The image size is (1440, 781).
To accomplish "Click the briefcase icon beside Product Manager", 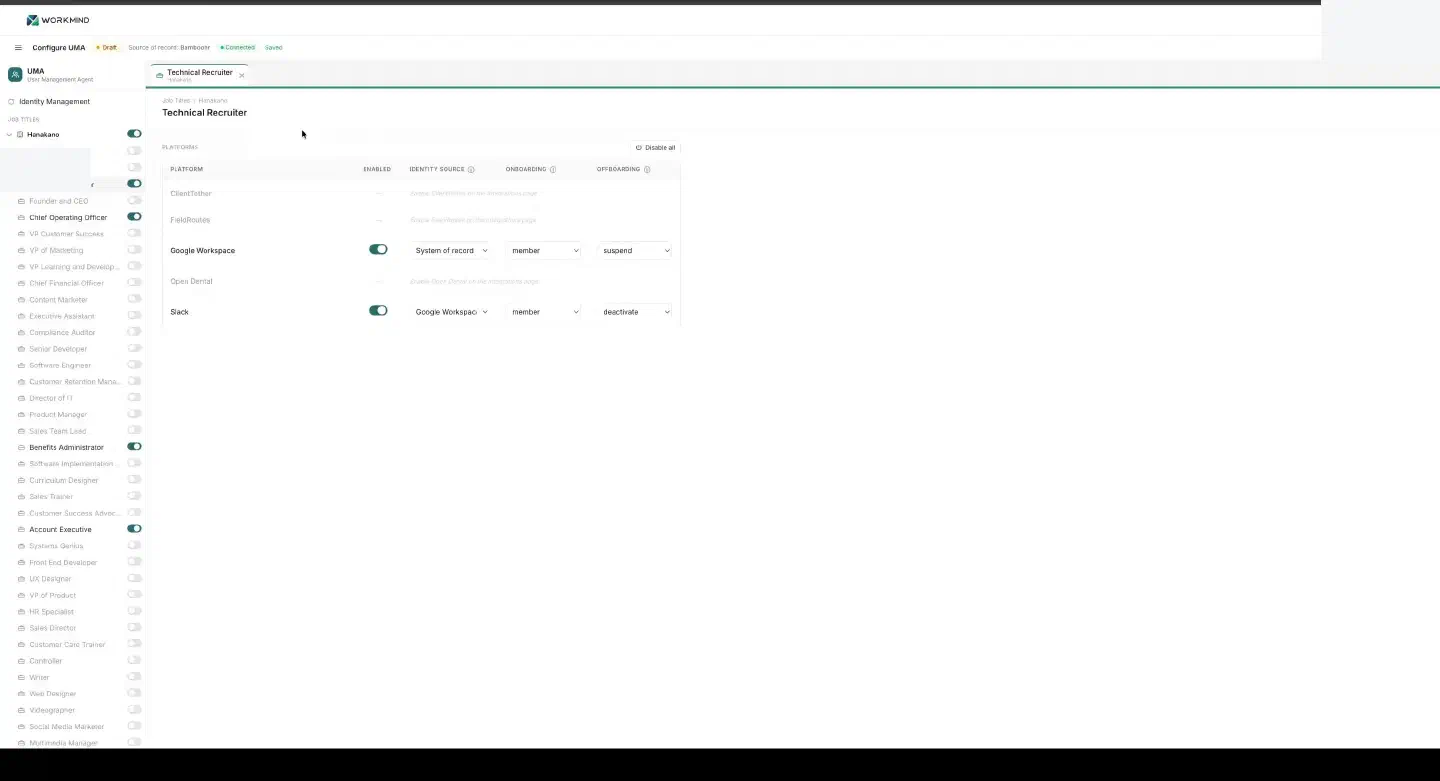I will coord(22,415).
